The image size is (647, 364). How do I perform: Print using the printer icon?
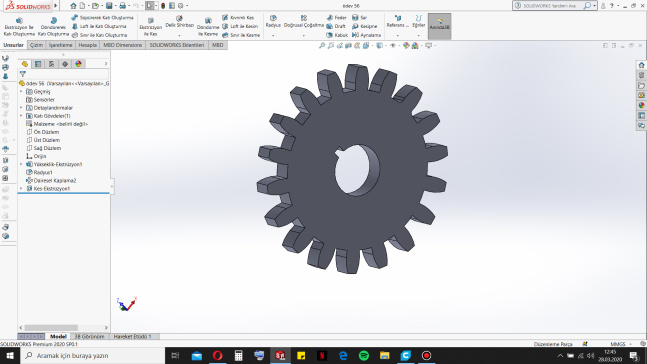(123, 6)
